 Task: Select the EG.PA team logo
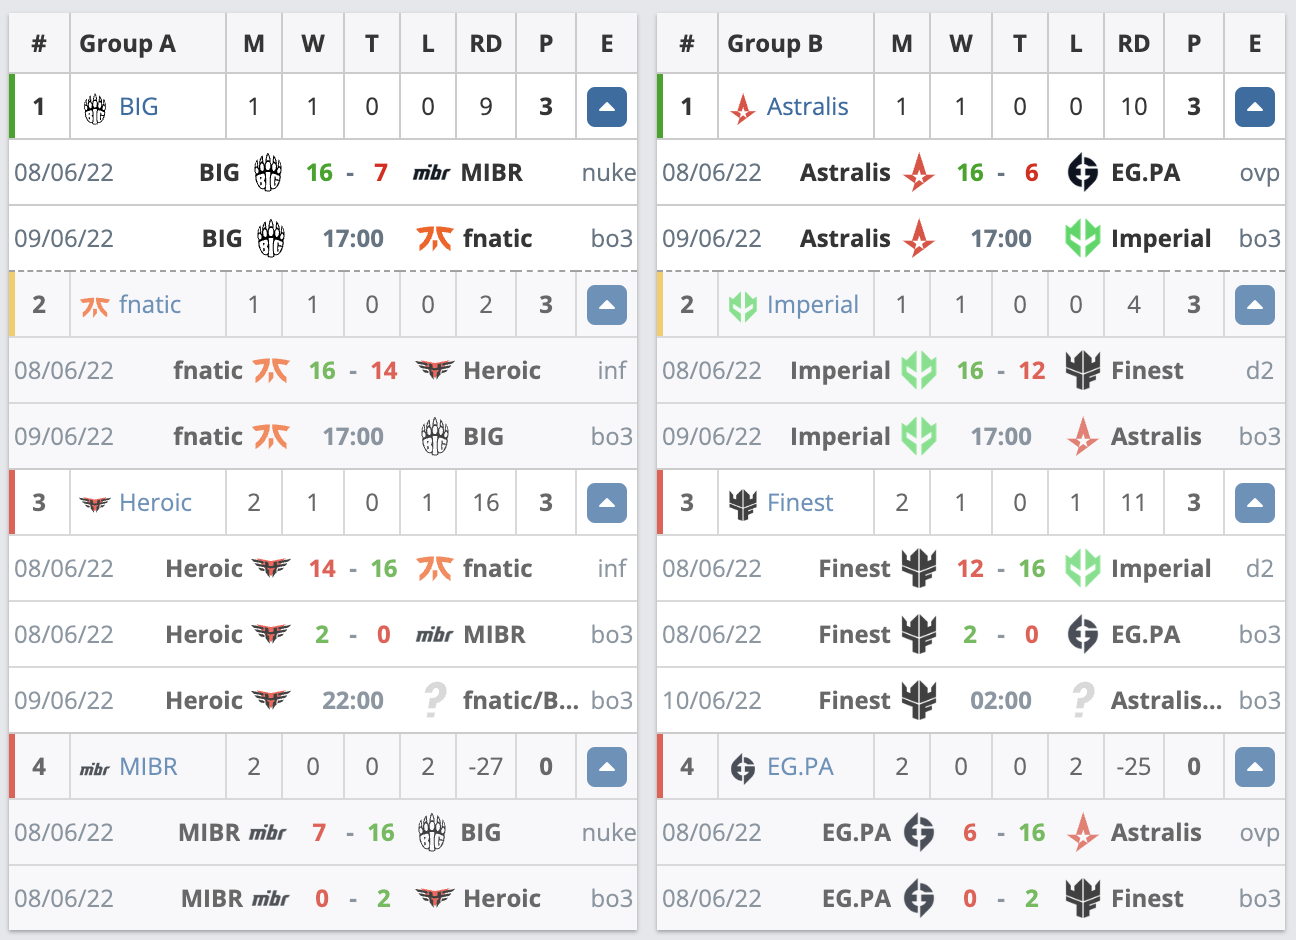pos(741,766)
